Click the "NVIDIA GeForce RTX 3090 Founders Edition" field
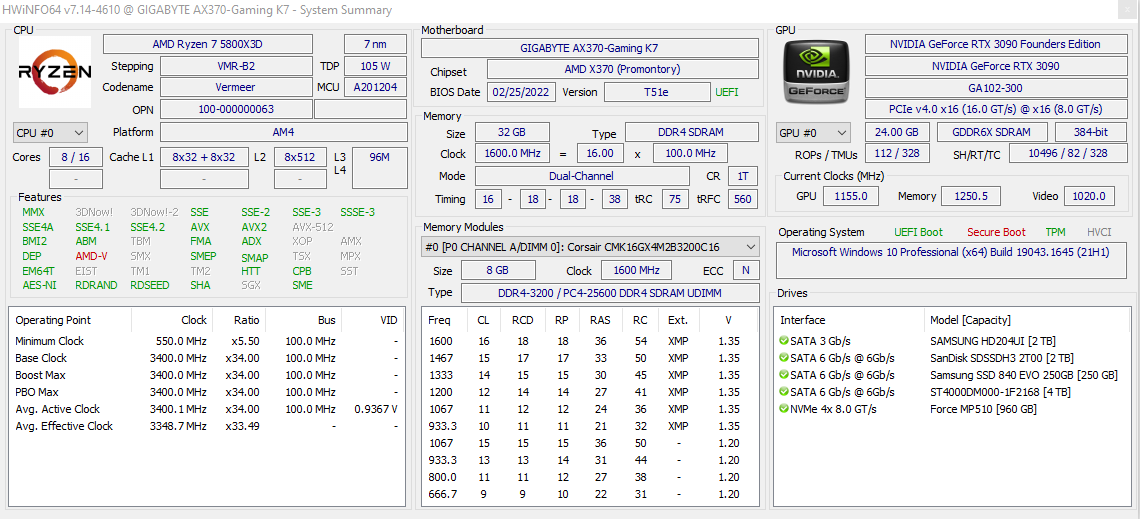Image resolution: width=1140 pixels, height=519 pixels. pyautogui.click(x=995, y=44)
